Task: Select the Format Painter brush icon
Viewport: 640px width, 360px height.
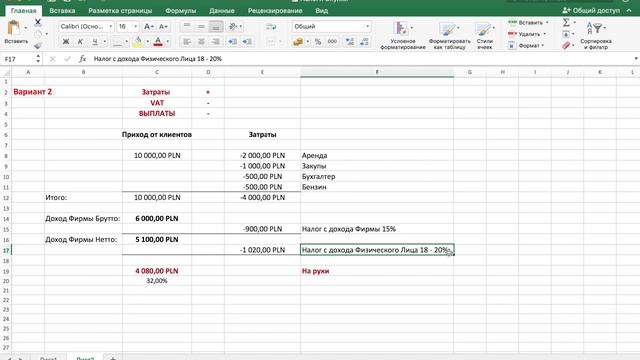Action: 38,45
